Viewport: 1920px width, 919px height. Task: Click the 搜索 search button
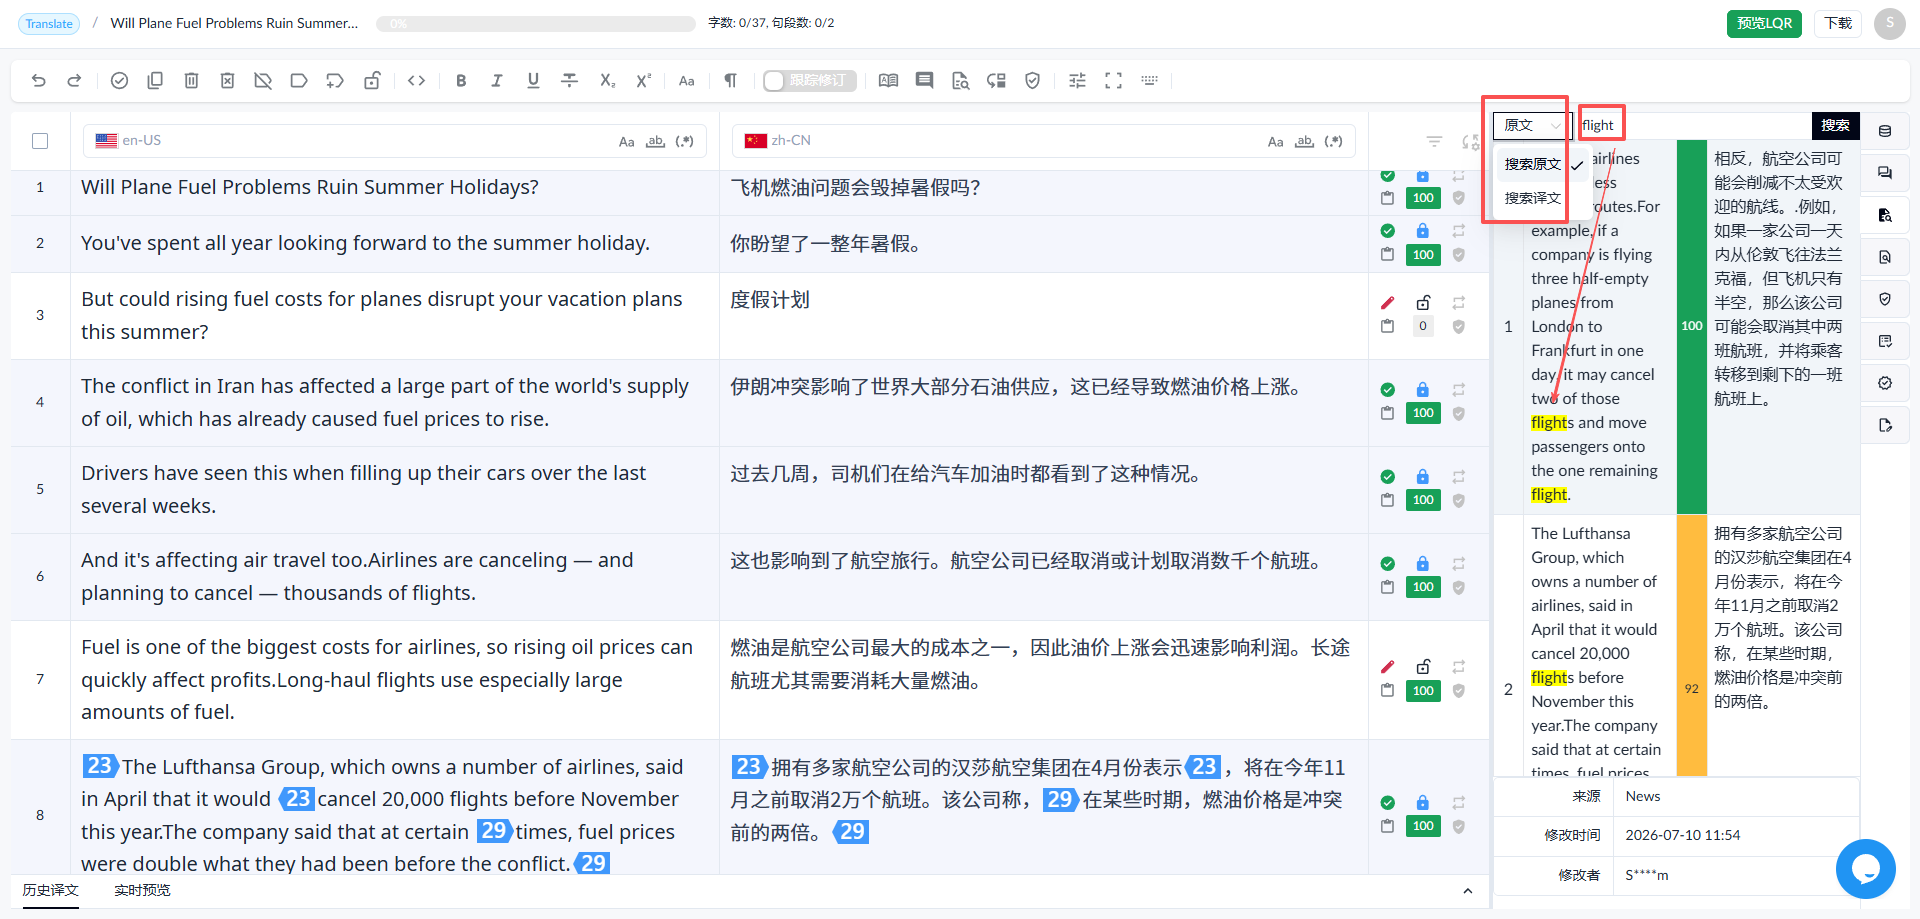(x=1835, y=125)
